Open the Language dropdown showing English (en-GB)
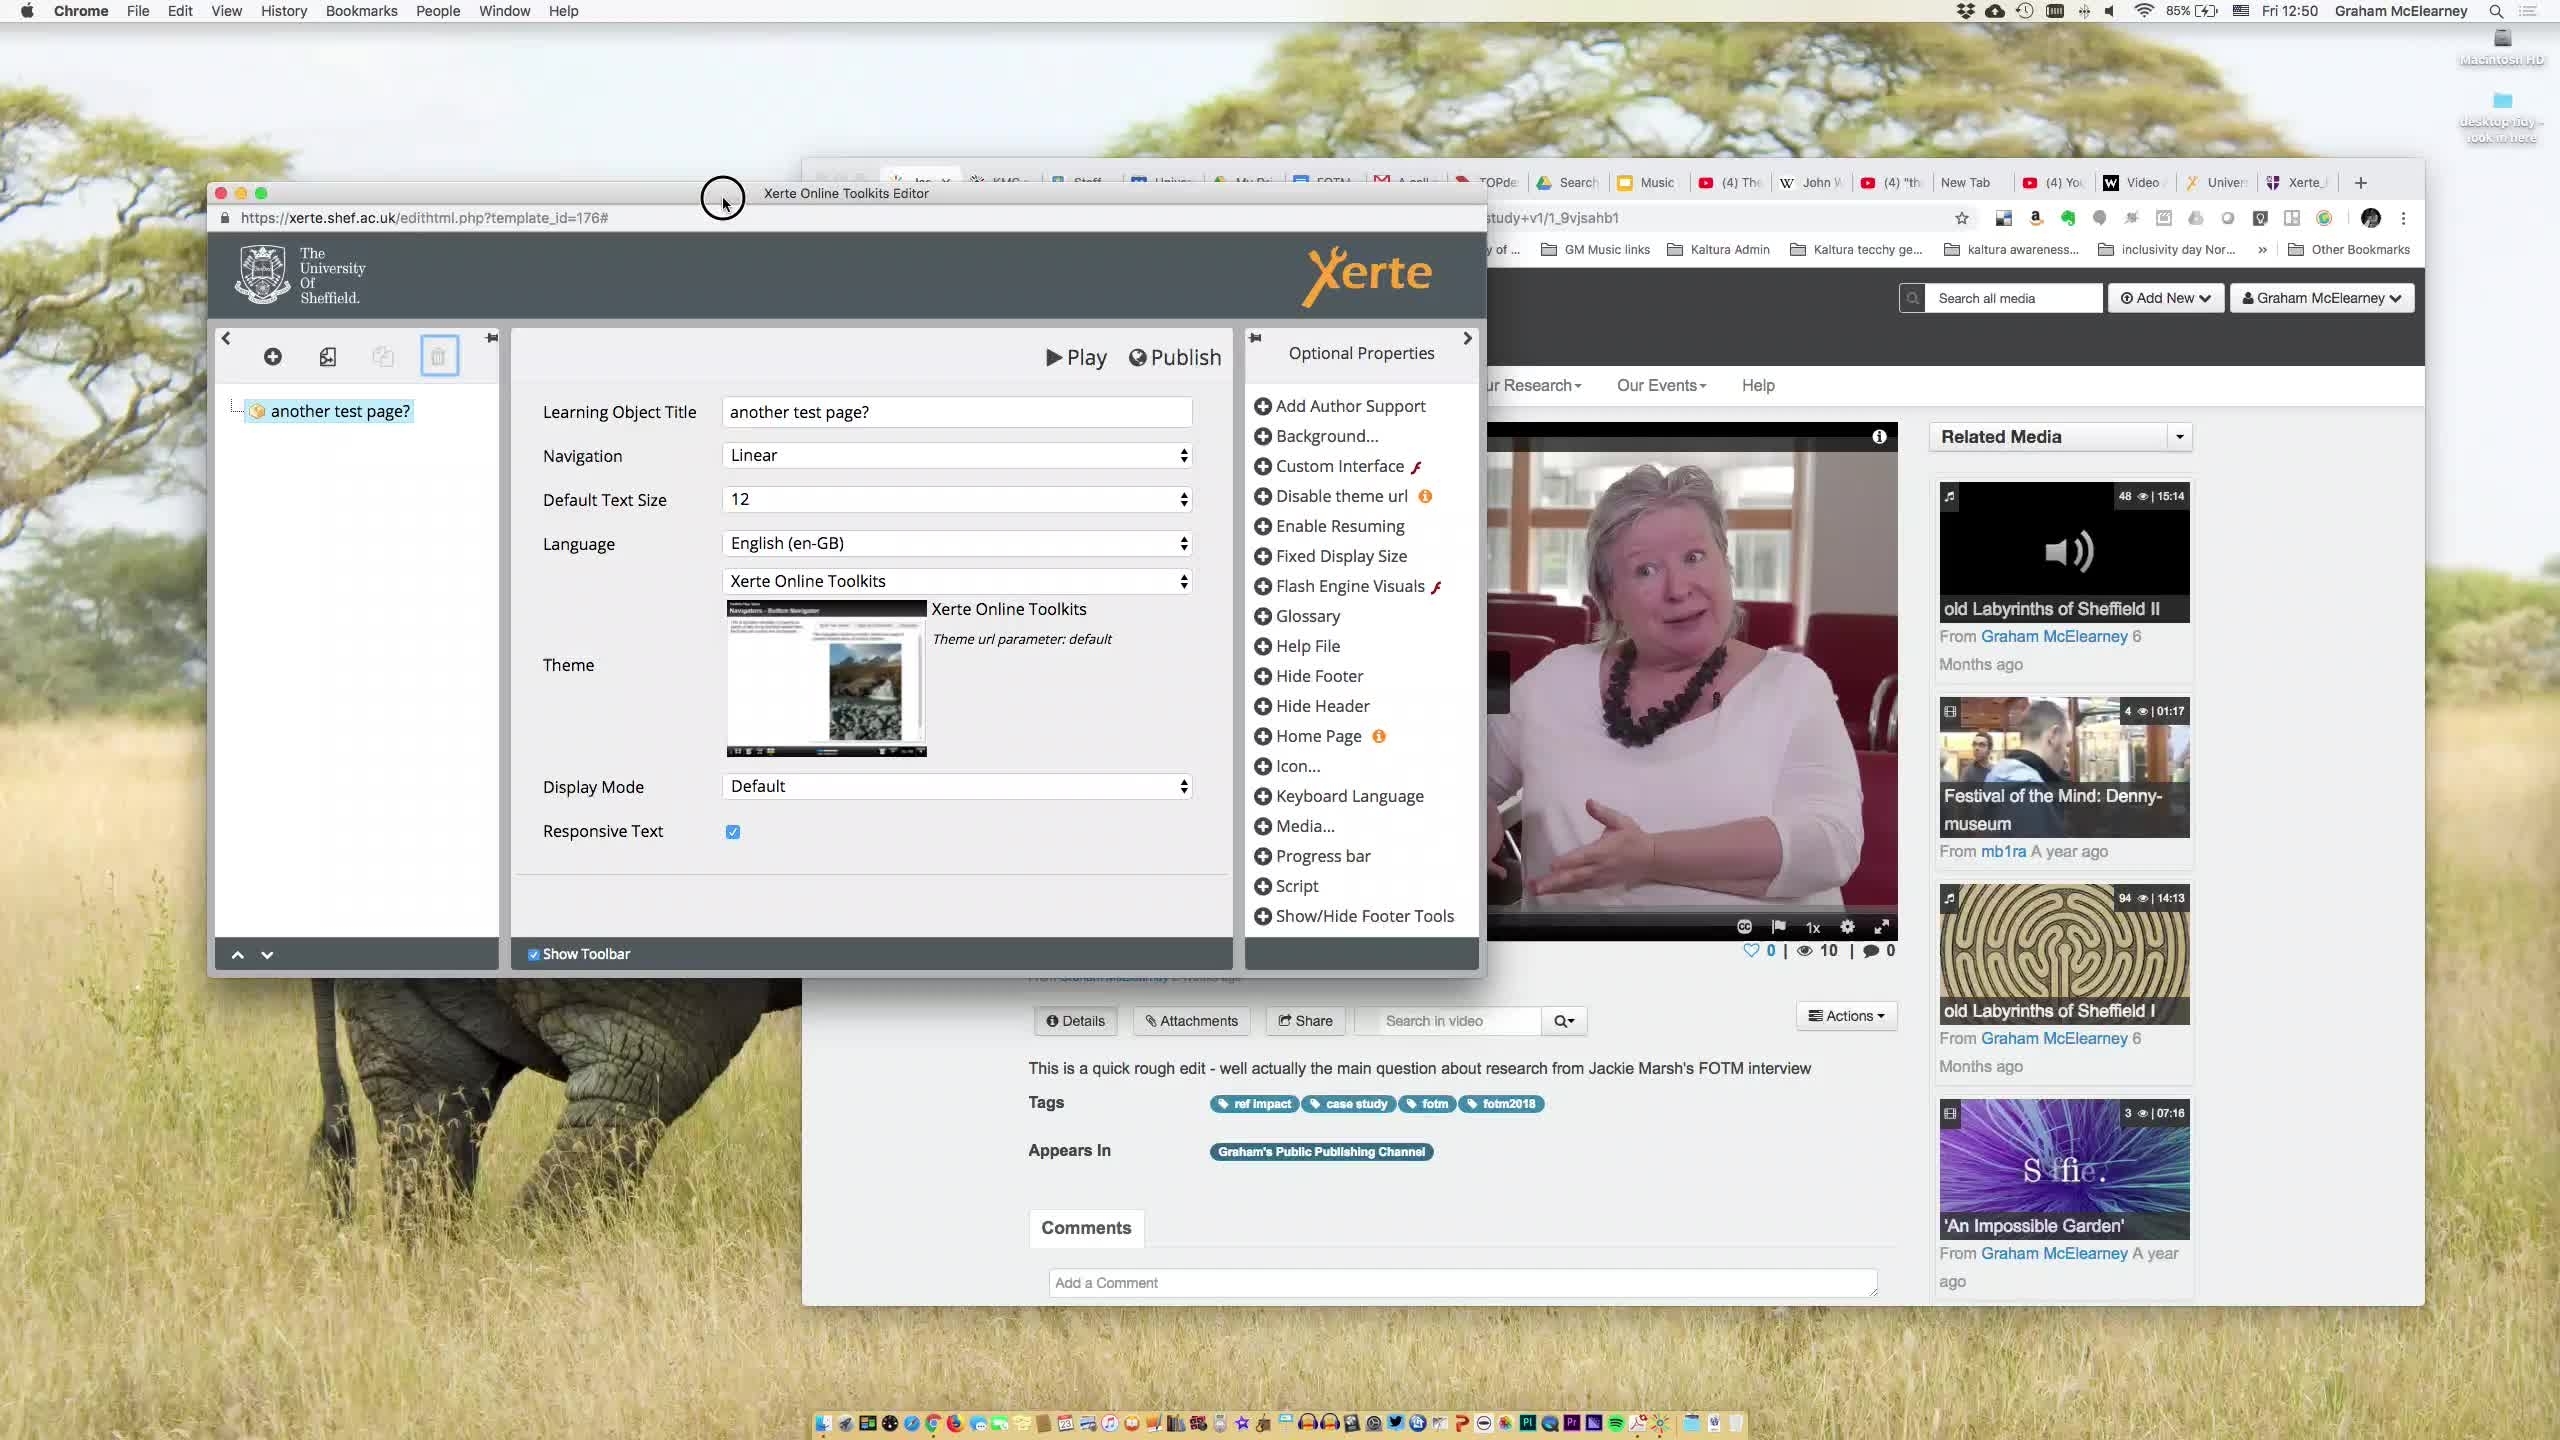The width and height of the screenshot is (2560, 1440). [957, 544]
